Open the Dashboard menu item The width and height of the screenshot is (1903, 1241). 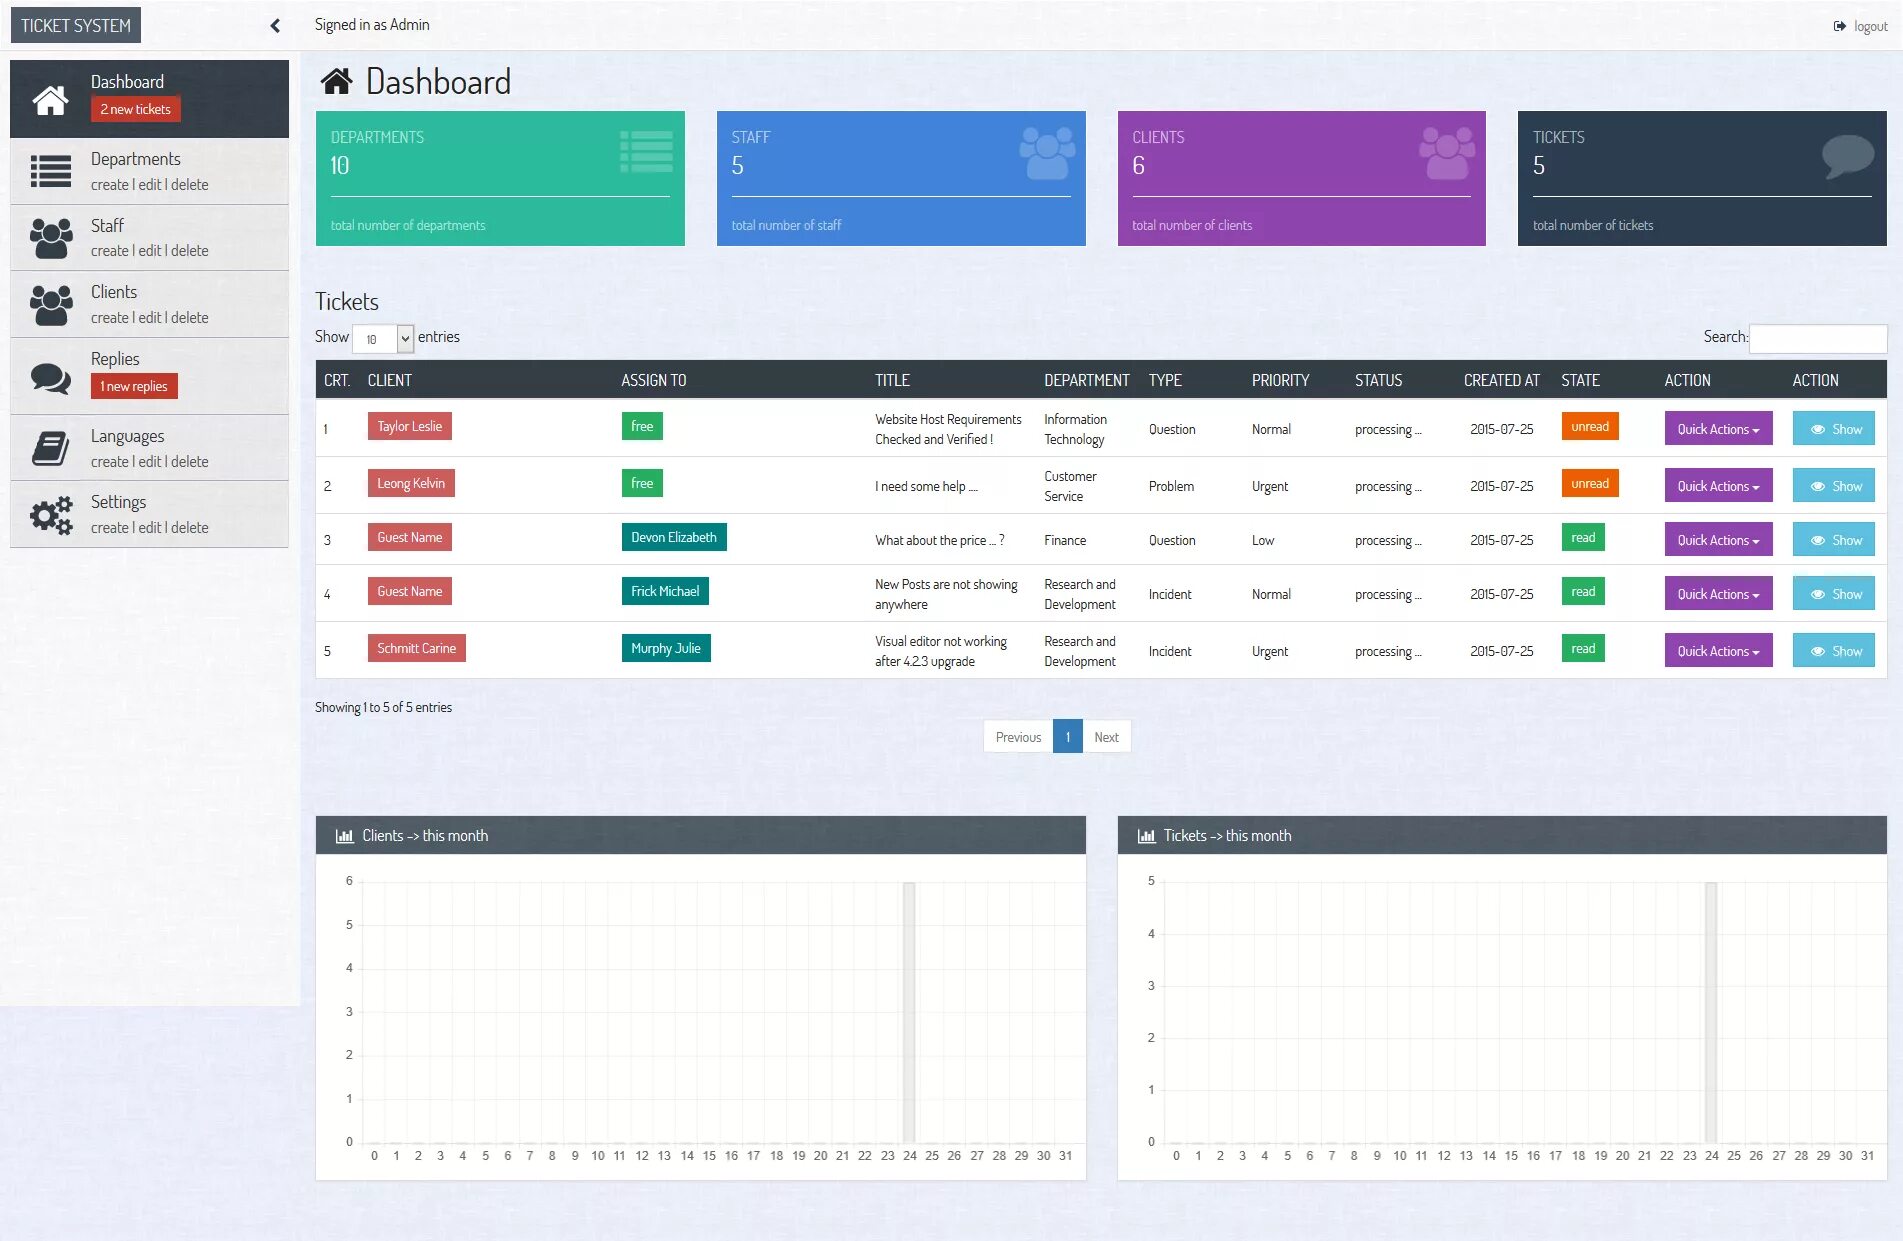coord(149,99)
